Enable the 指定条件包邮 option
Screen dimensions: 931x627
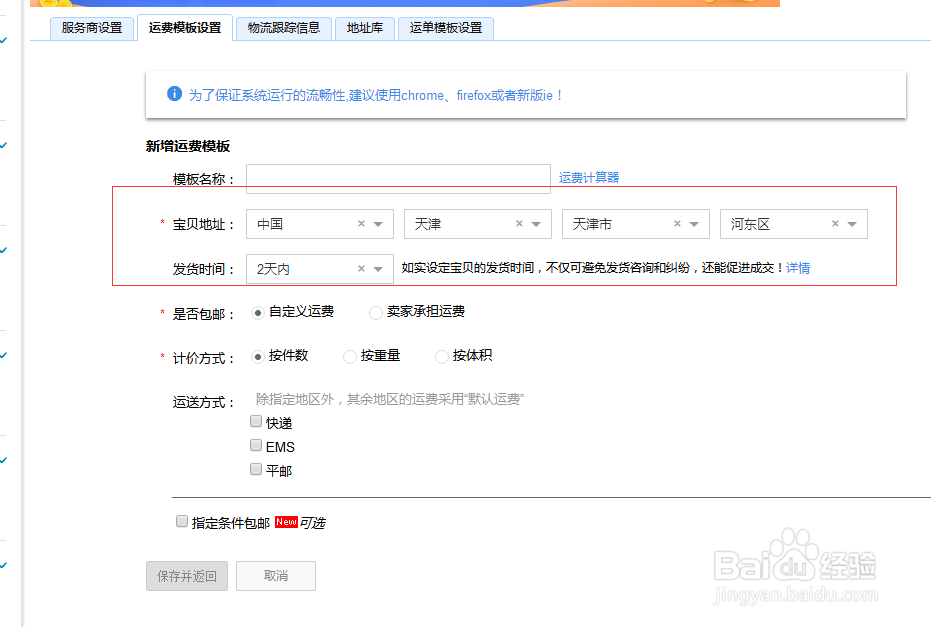coord(181,520)
